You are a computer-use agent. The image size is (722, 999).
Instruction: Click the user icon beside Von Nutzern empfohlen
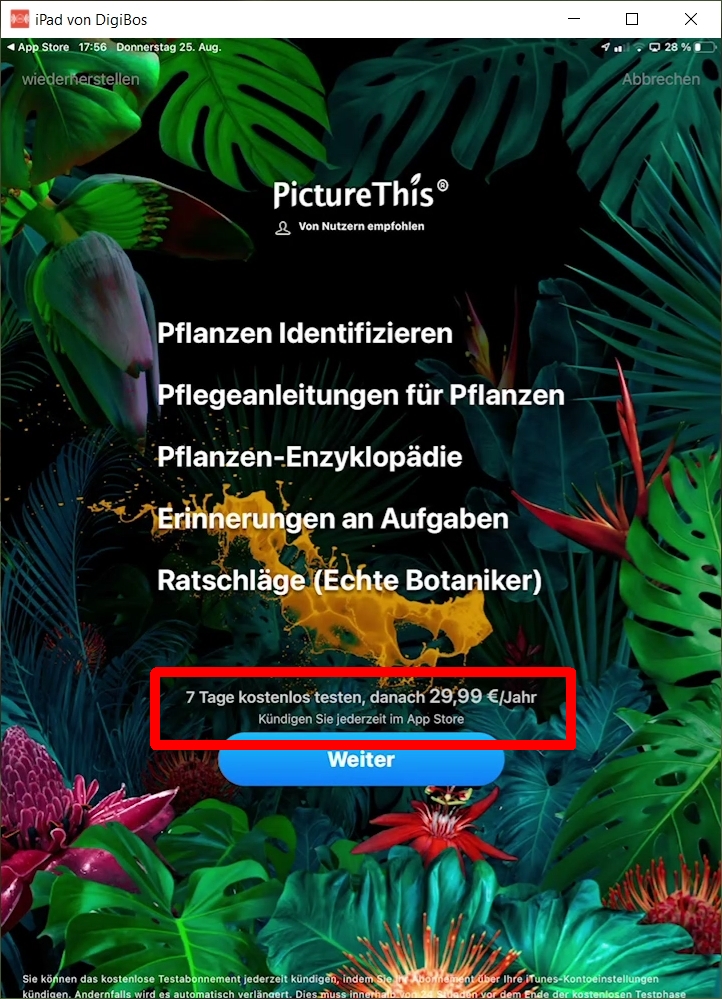(x=282, y=227)
